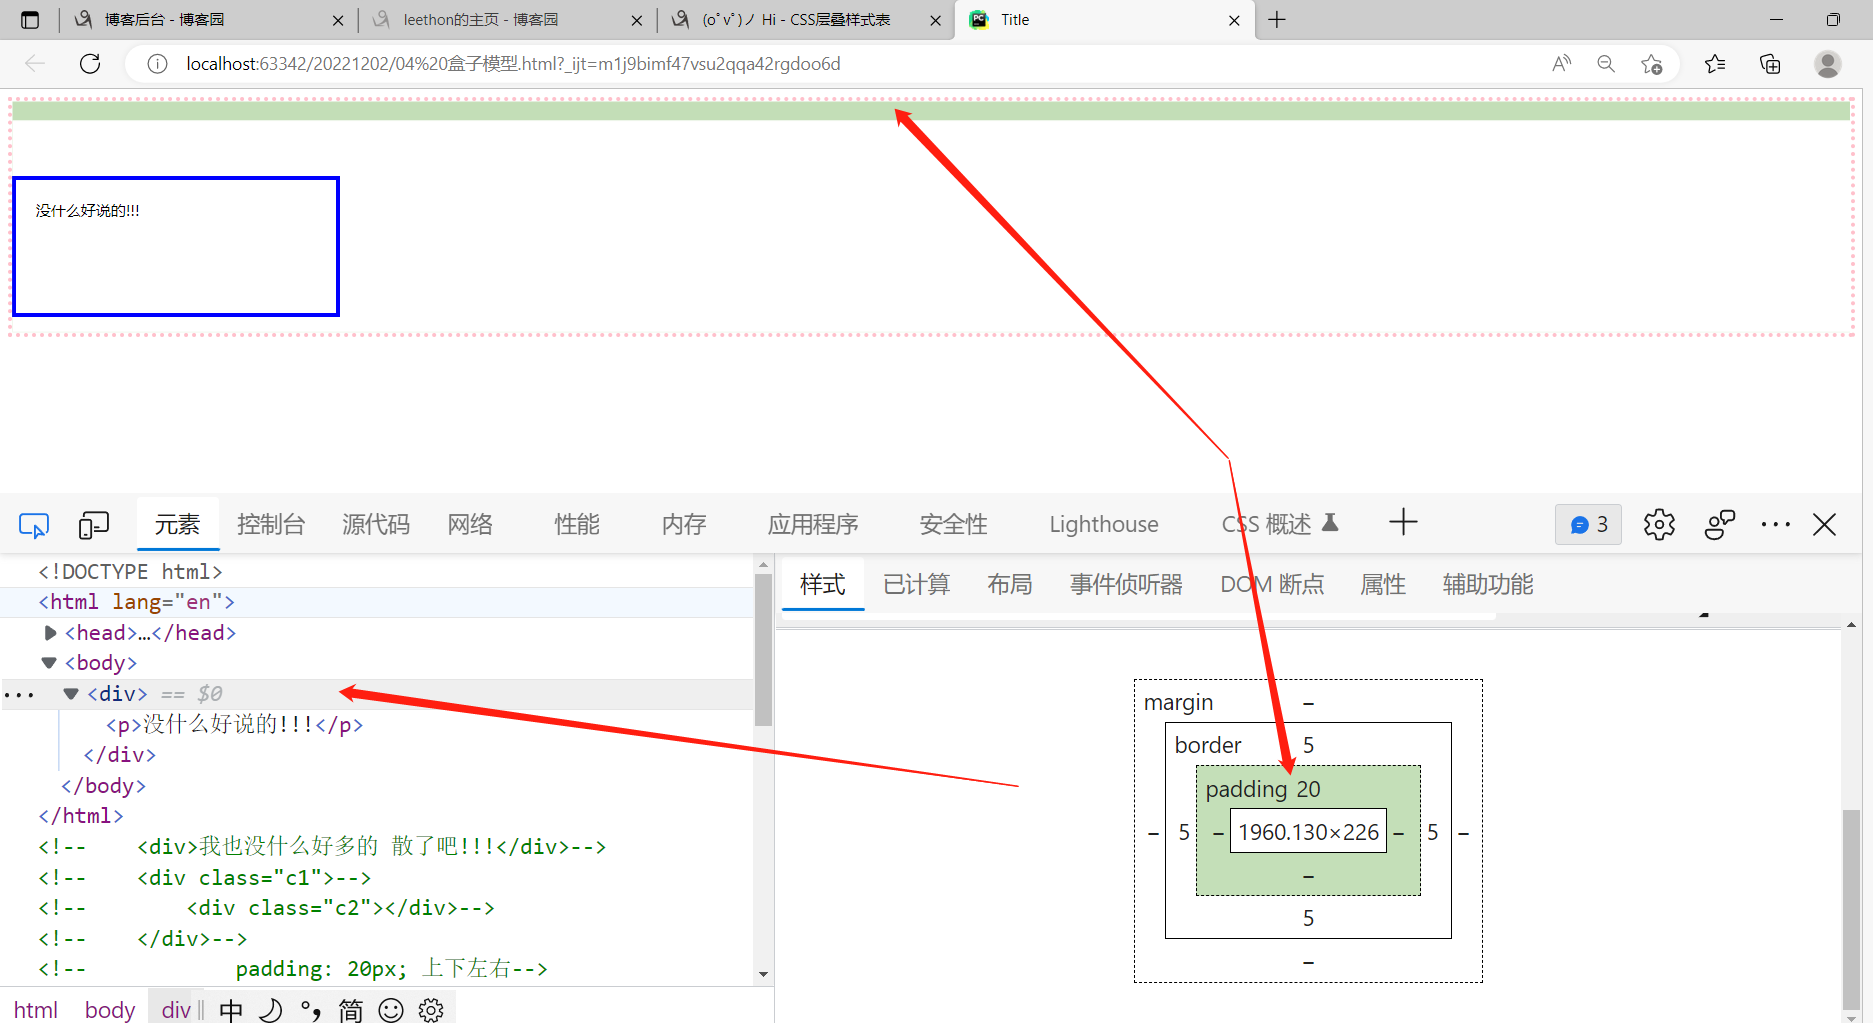Open the Favorites list icon
The image size is (1873, 1023).
(1715, 64)
